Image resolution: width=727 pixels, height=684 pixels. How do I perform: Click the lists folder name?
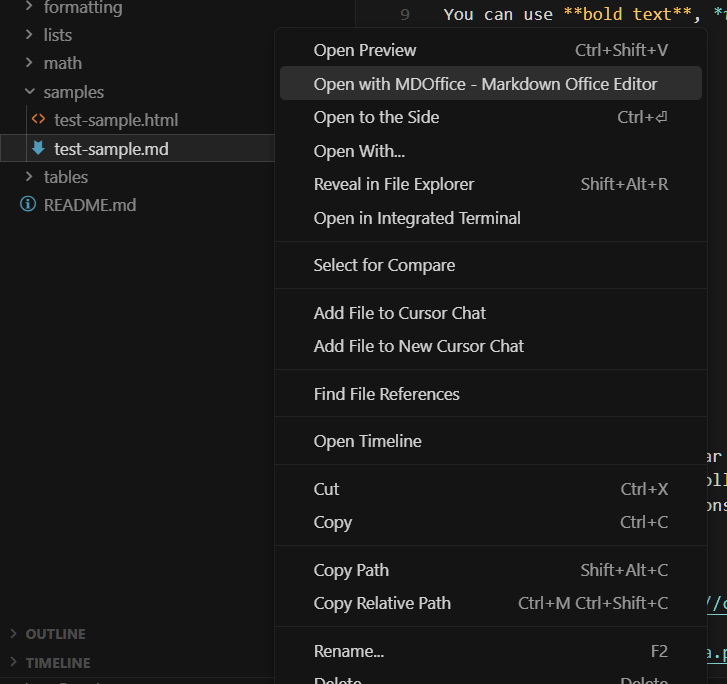coord(57,35)
